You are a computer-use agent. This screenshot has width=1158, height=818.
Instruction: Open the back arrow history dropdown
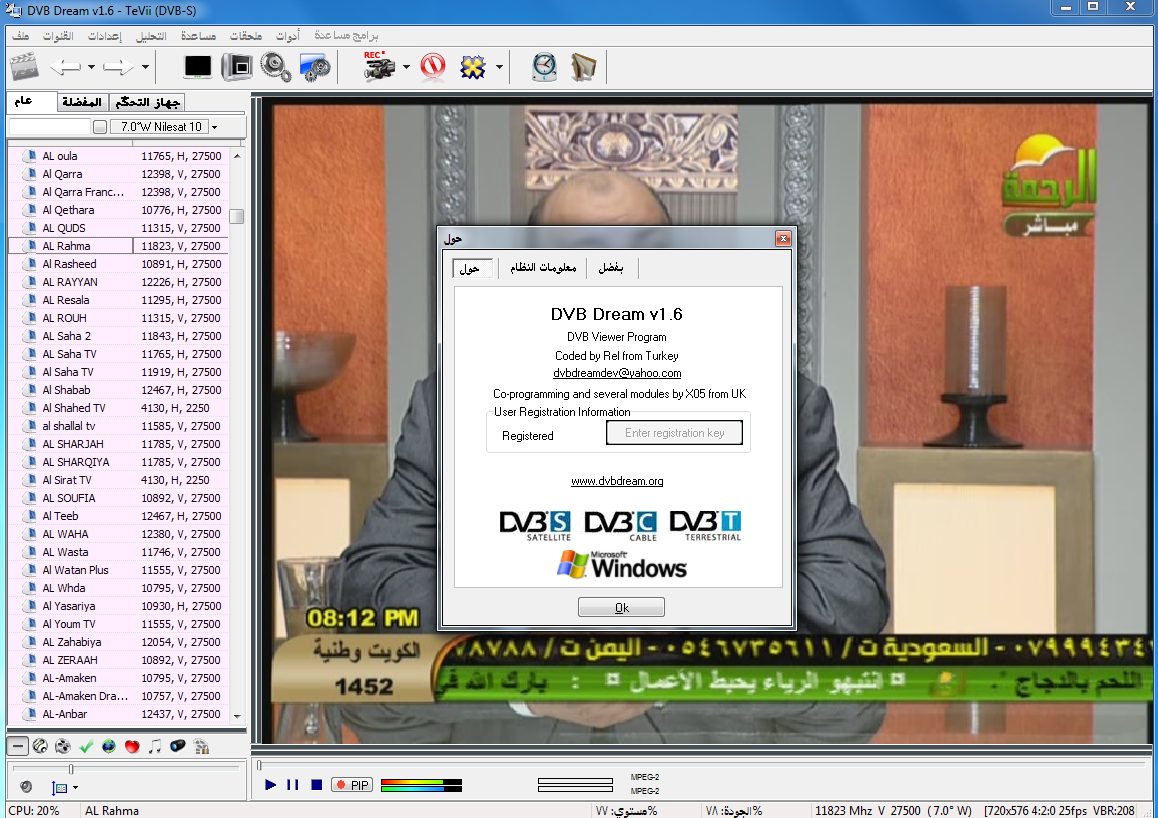coord(92,67)
